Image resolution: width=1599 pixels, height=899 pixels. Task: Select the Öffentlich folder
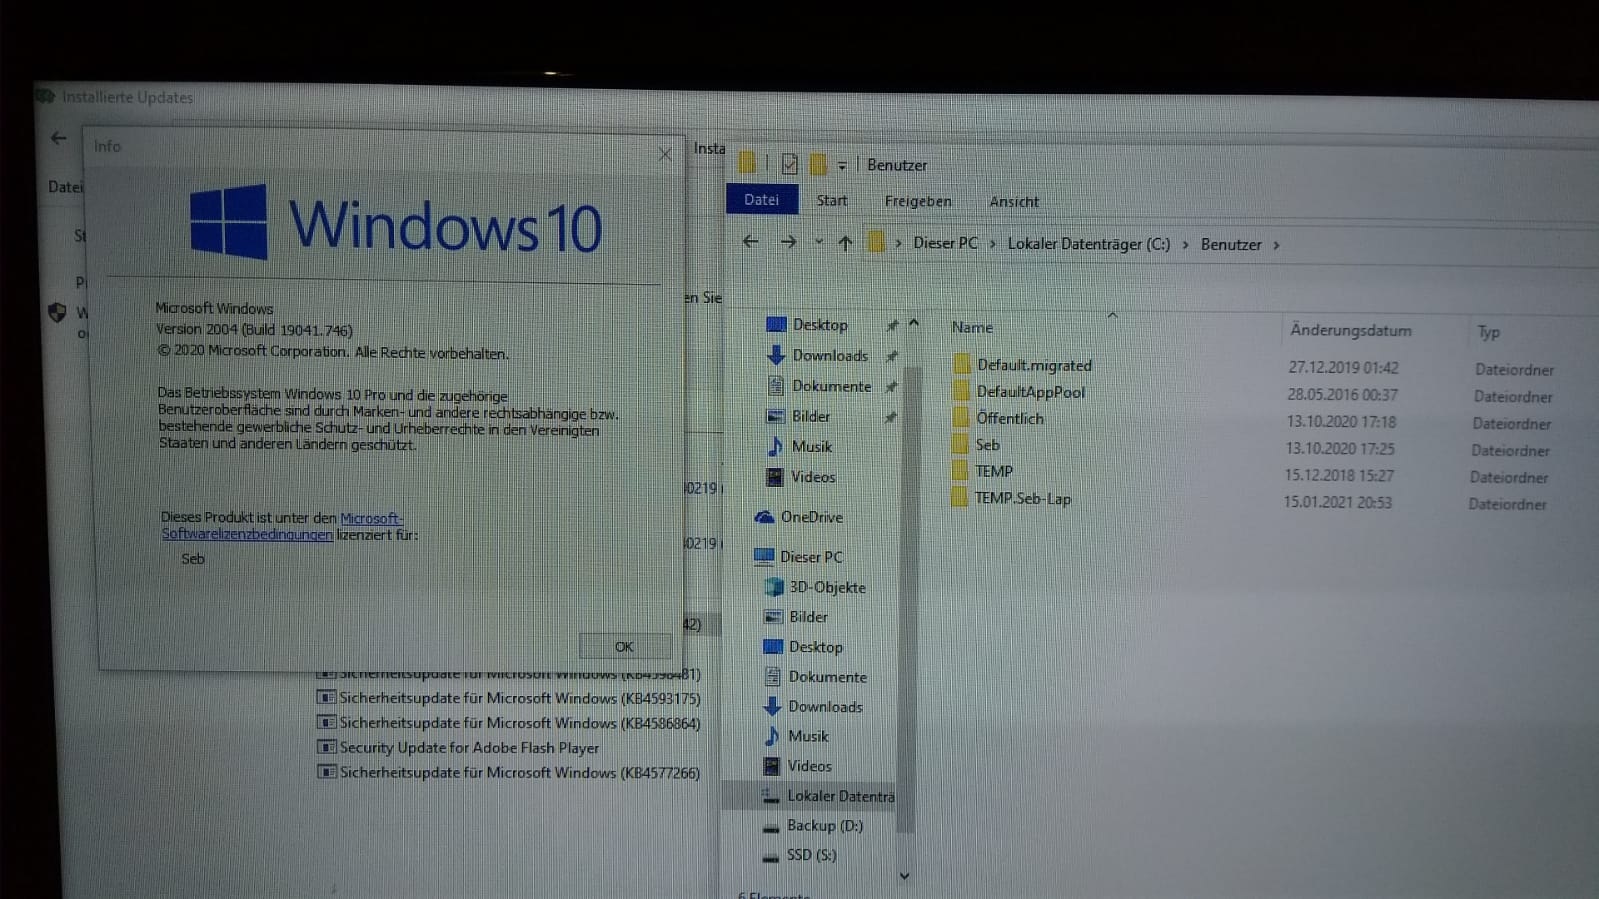(x=1009, y=418)
